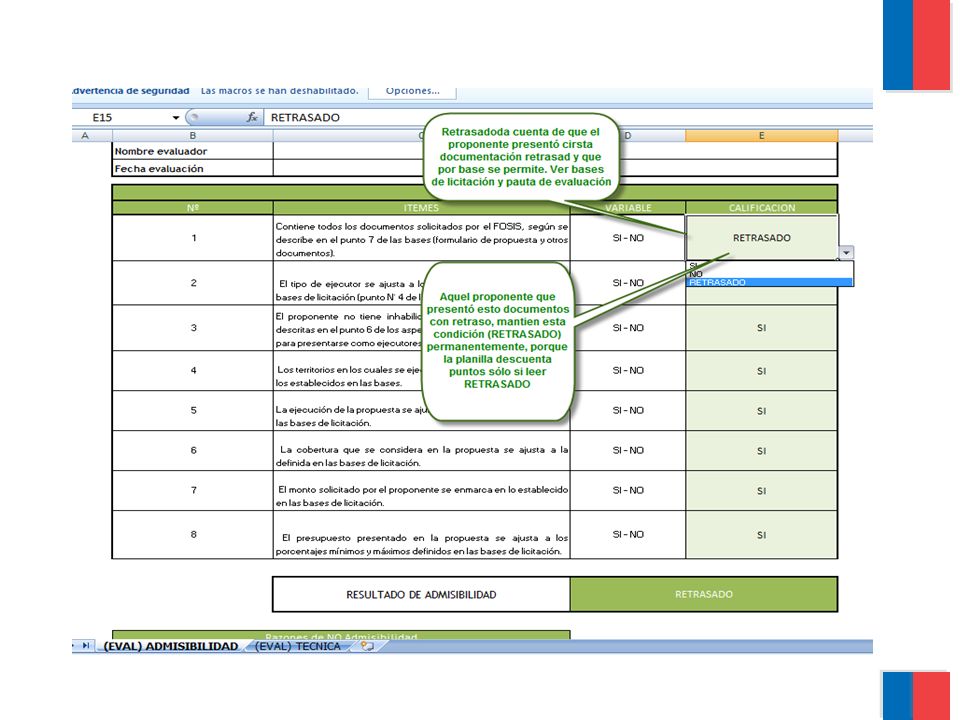Click the ITEMES header cell
This screenshot has height=720, width=960.
(x=421, y=208)
